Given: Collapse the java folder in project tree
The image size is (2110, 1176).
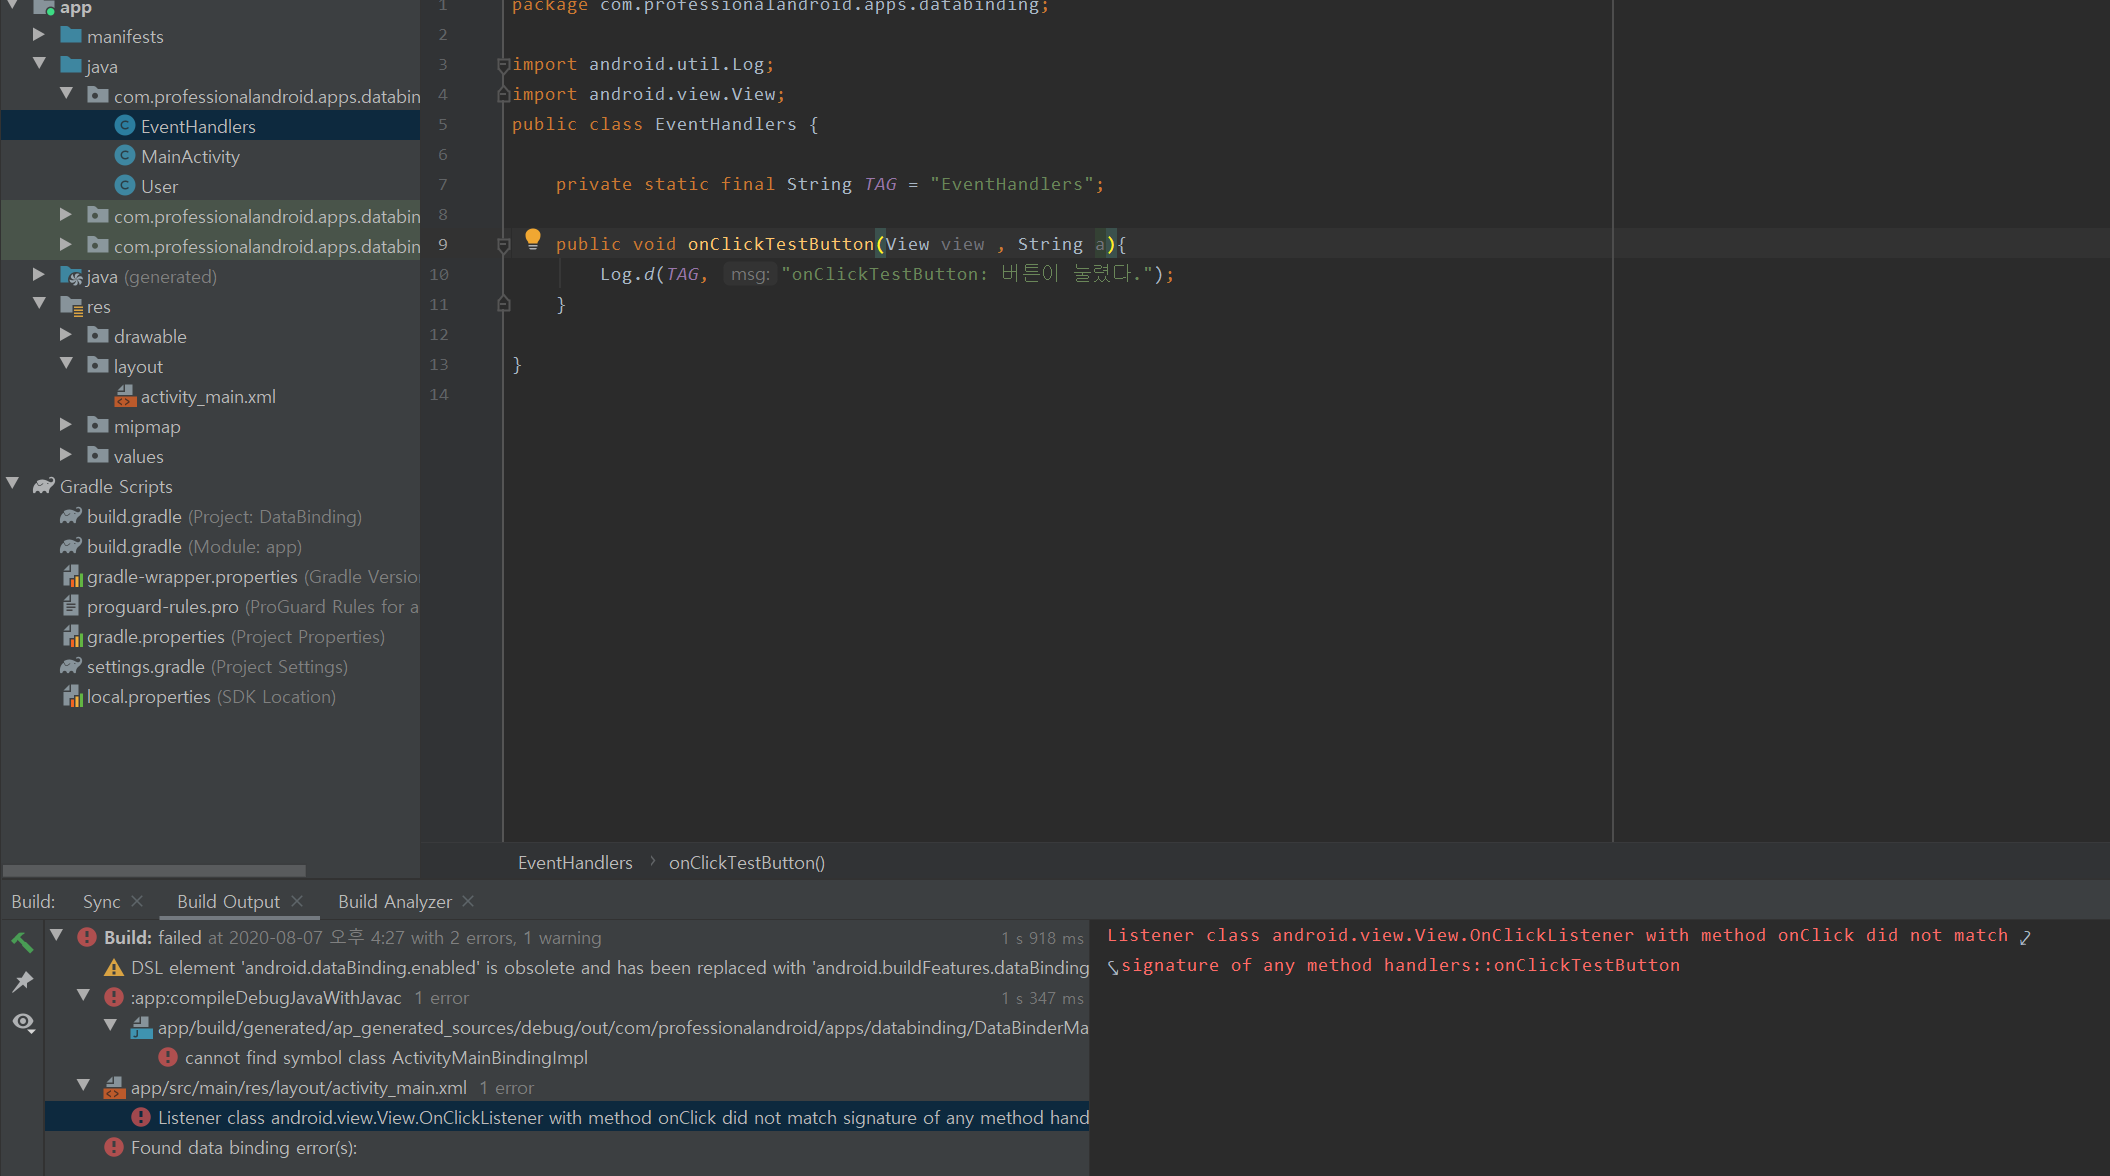Looking at the screenshot, I should pos(40,65).
